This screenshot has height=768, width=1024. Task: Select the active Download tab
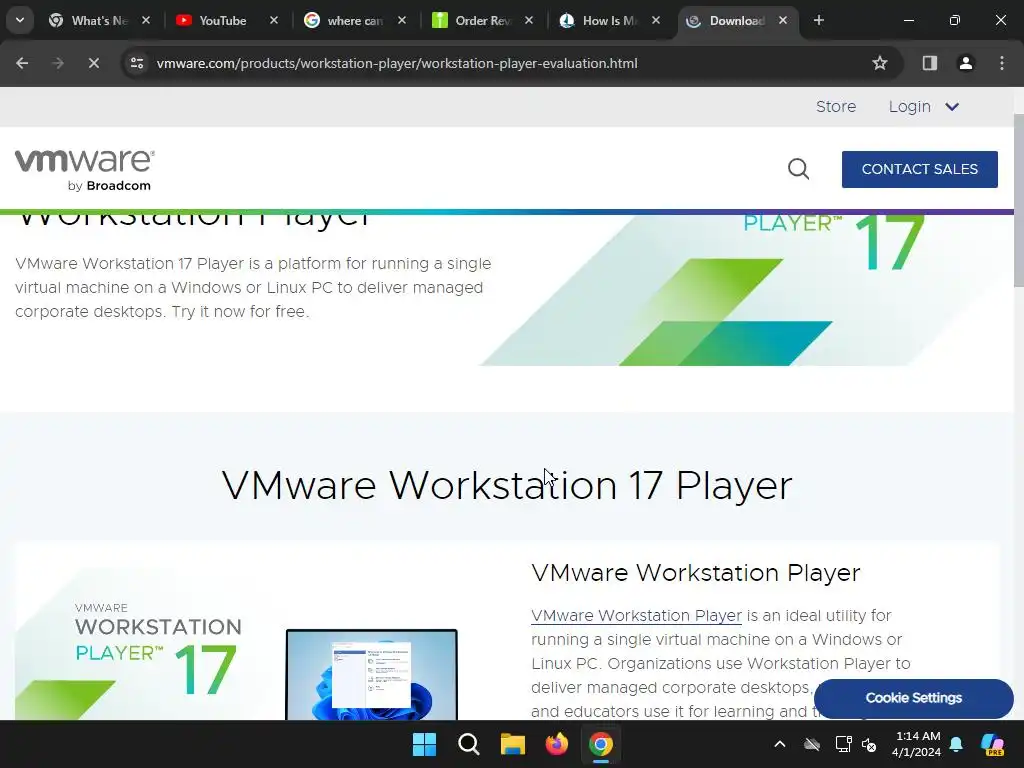tap(737, 20)
